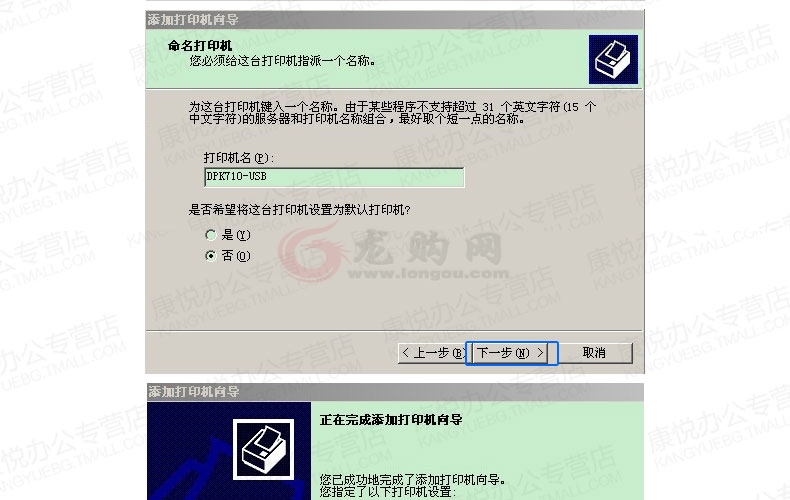Click the 打印机名(P): label
790x500 pixels.
239,158
